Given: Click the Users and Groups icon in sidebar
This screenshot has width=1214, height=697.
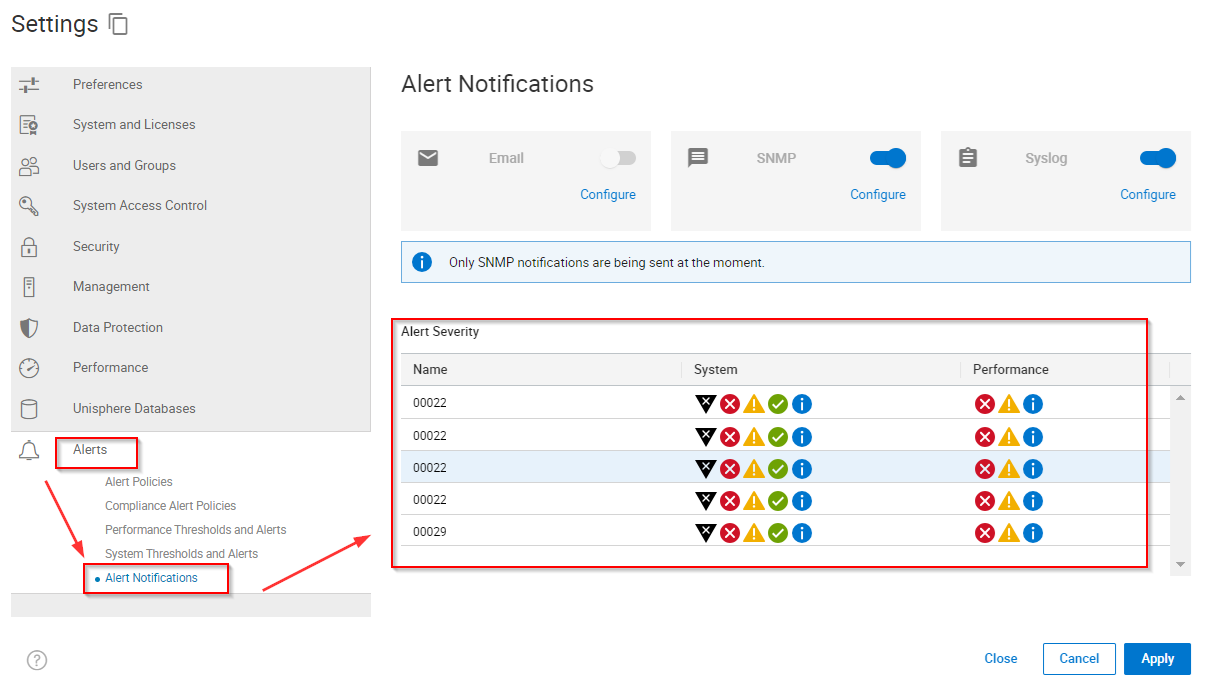Looking at the screenshot, I should pyautogui.click(x=31, y=165).
